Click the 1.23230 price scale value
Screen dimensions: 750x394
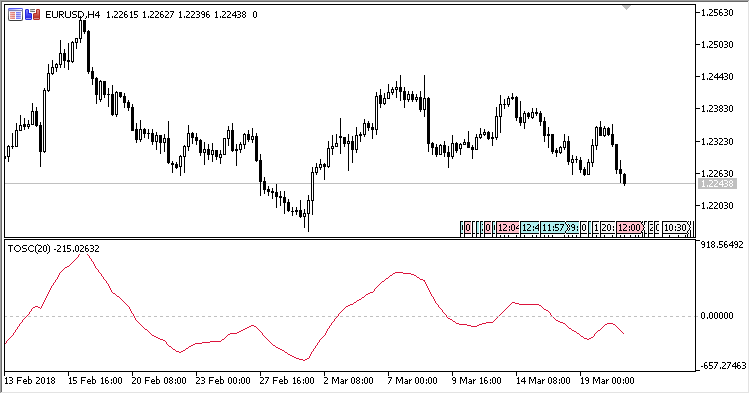[717, 141]
